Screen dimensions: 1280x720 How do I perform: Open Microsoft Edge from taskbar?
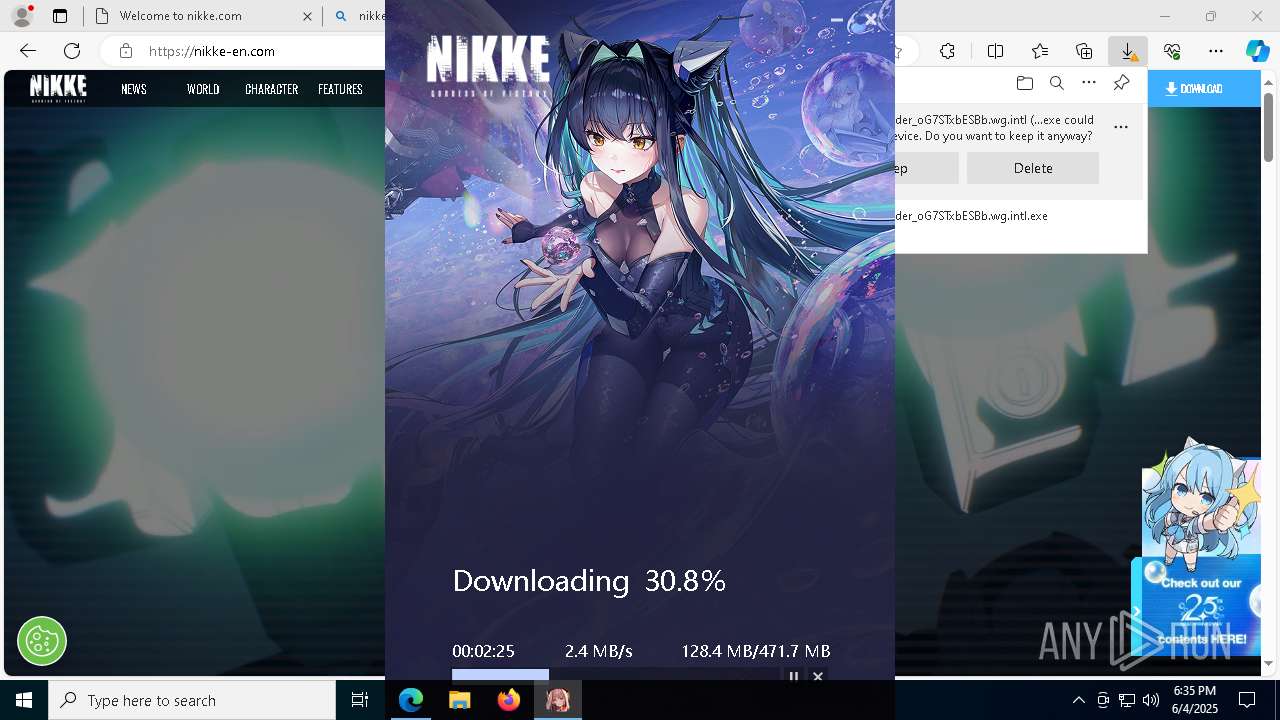(x=411, y=700)
